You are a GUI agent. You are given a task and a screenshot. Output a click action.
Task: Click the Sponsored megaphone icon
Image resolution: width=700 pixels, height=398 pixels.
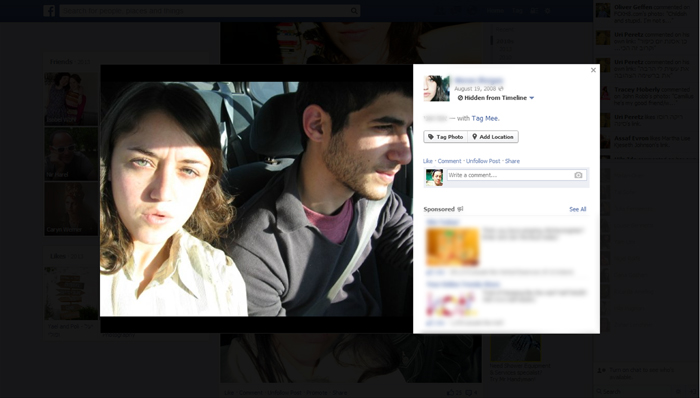(x=460, y=209)
